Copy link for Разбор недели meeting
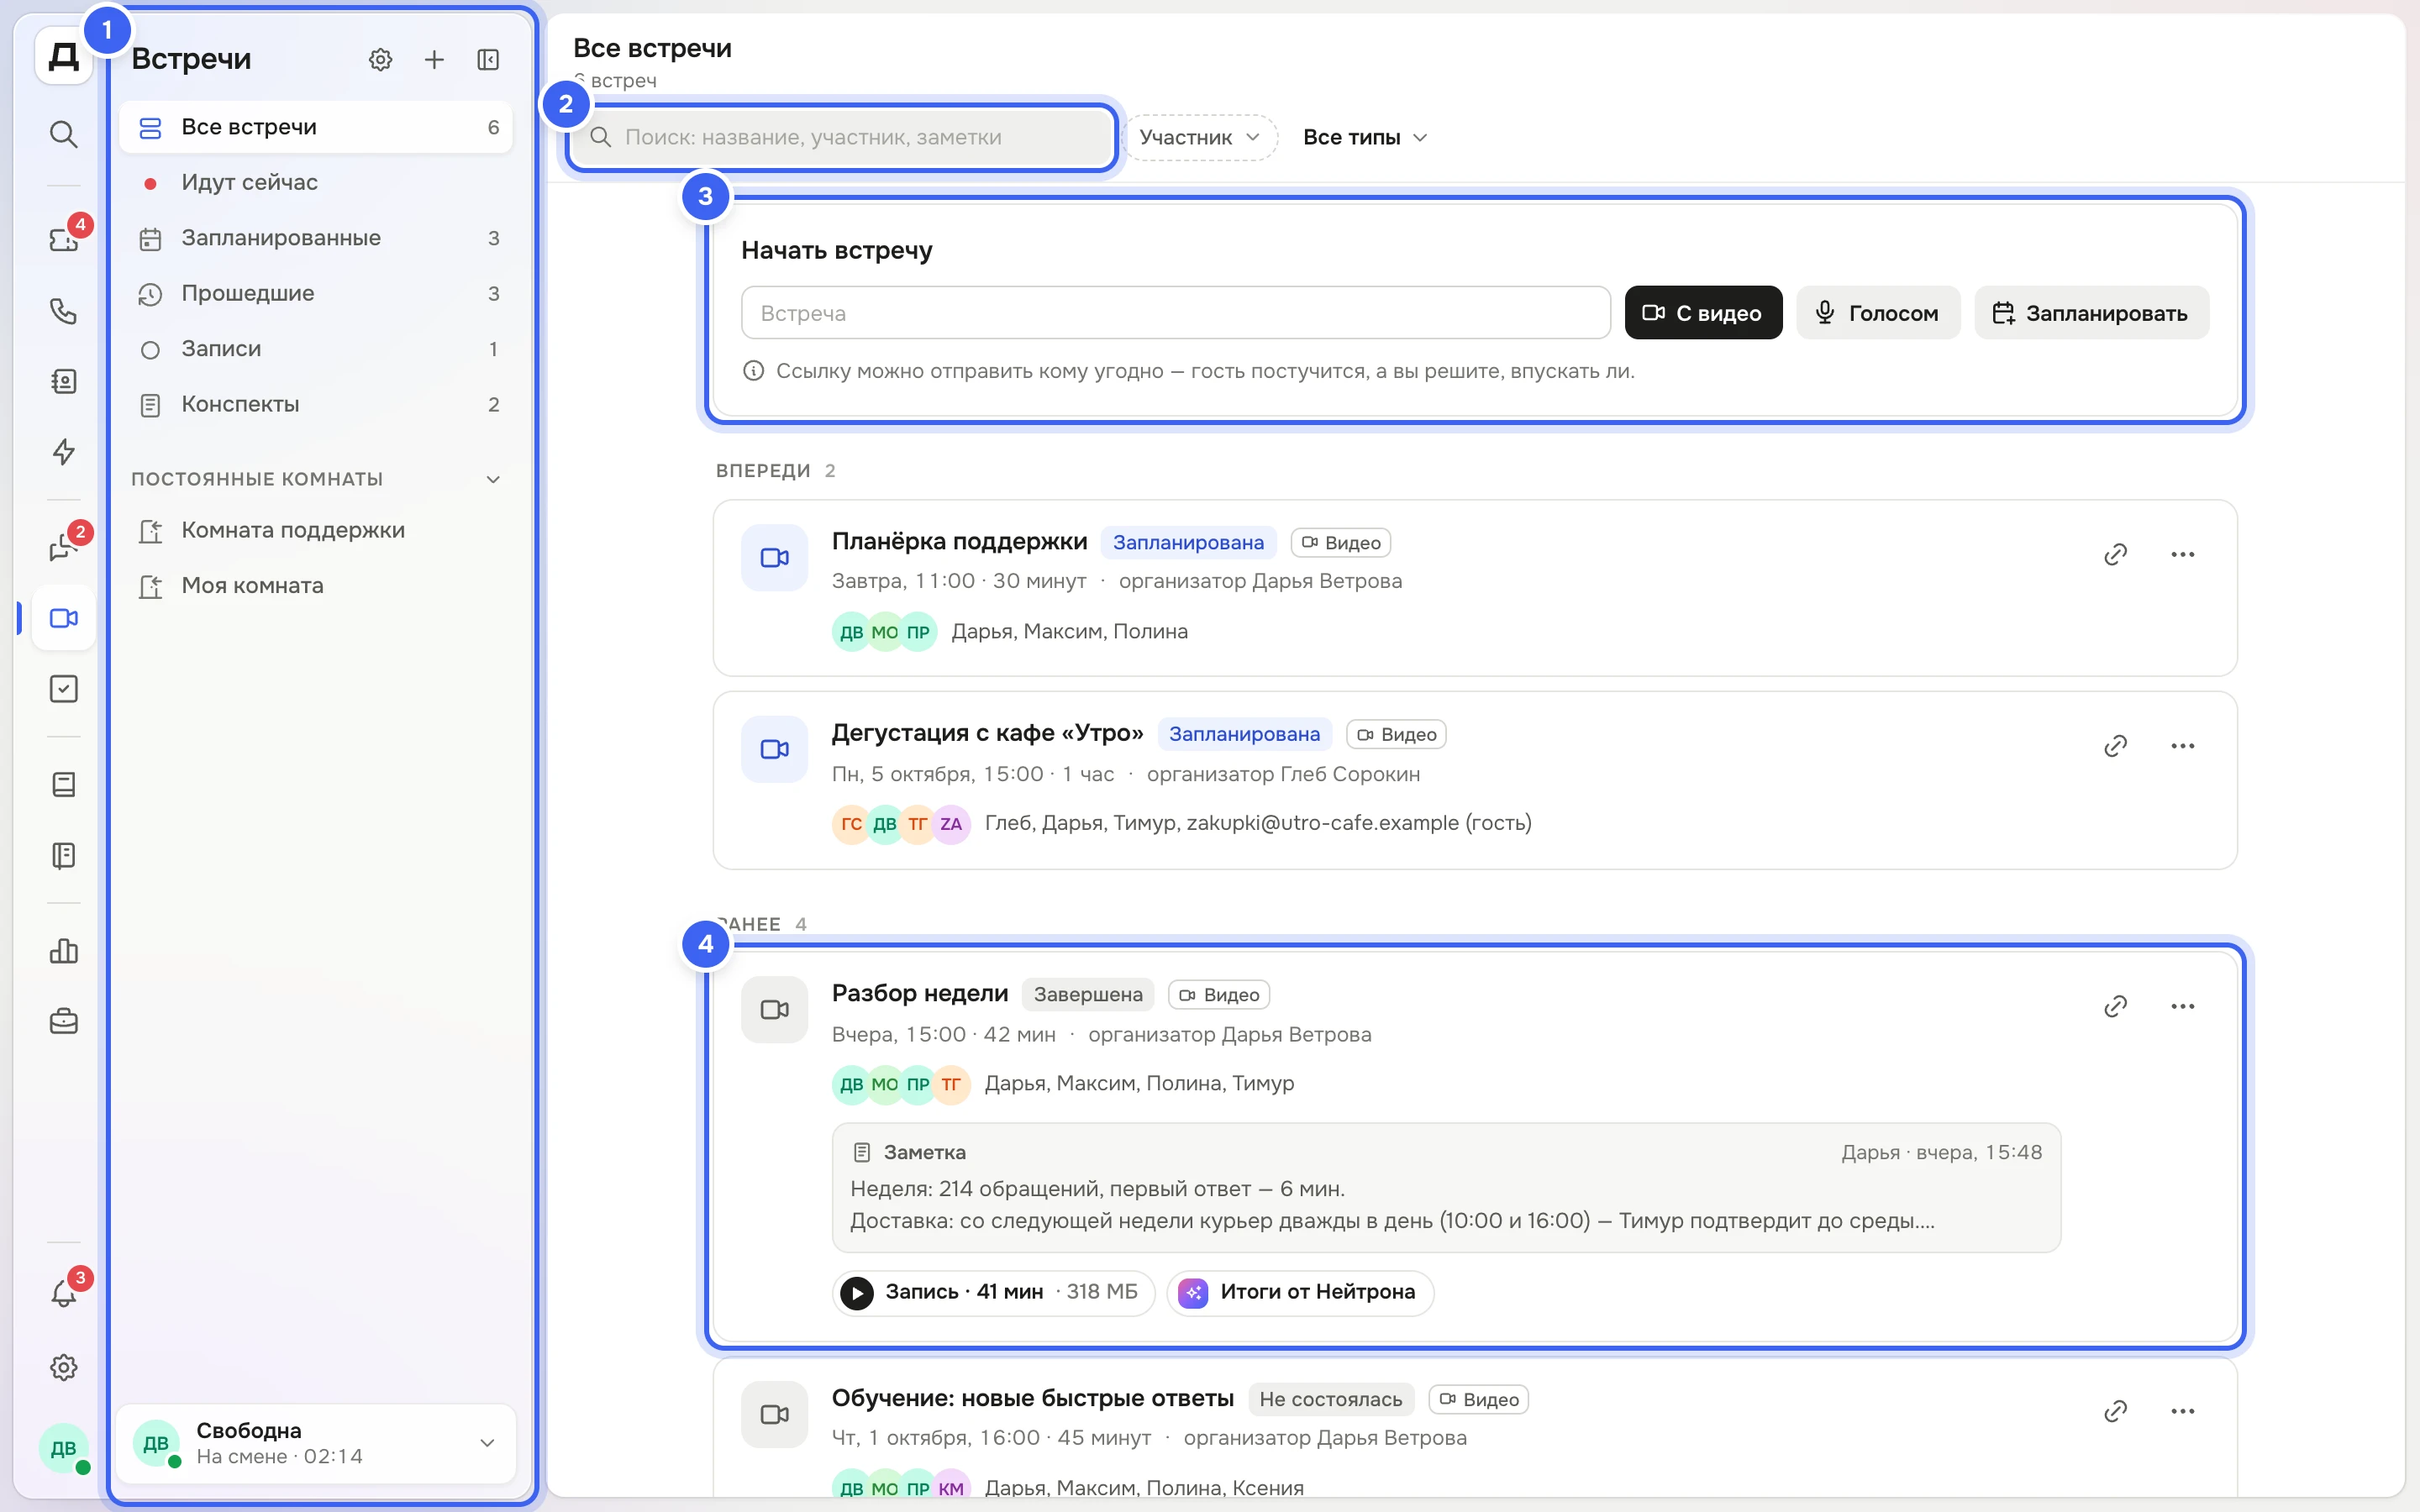The image size is (2420, 1512). coord(2115,1006)
